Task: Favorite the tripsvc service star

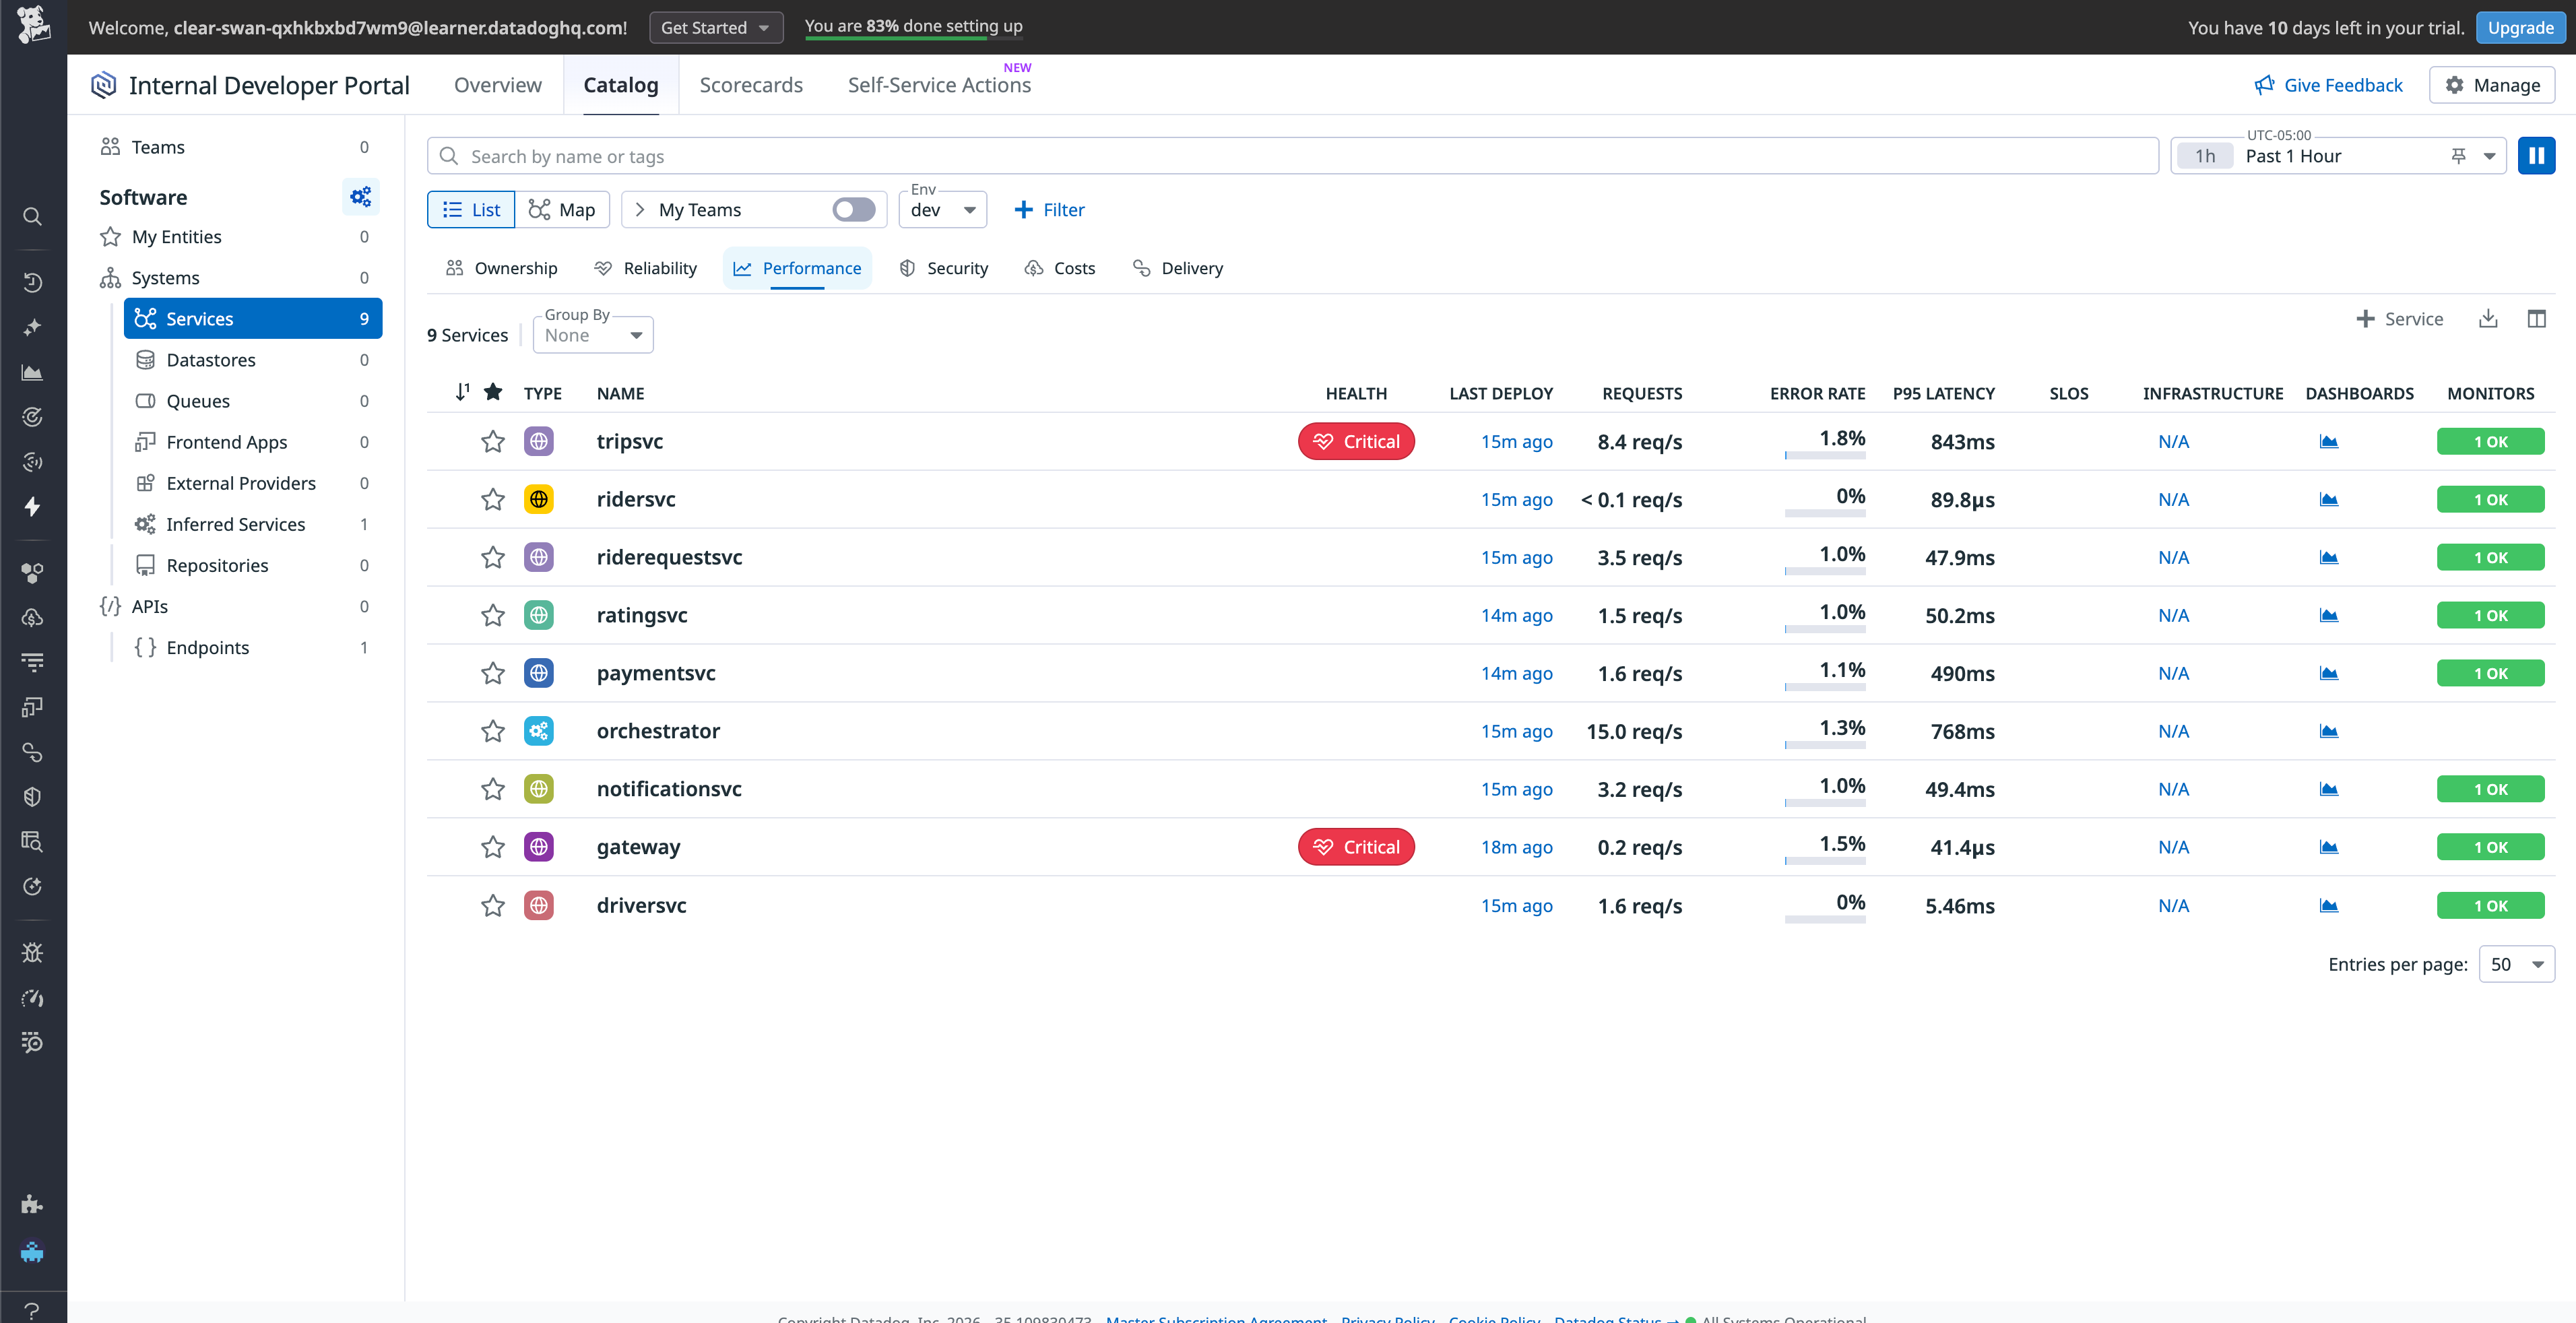Action: [493, 442]
